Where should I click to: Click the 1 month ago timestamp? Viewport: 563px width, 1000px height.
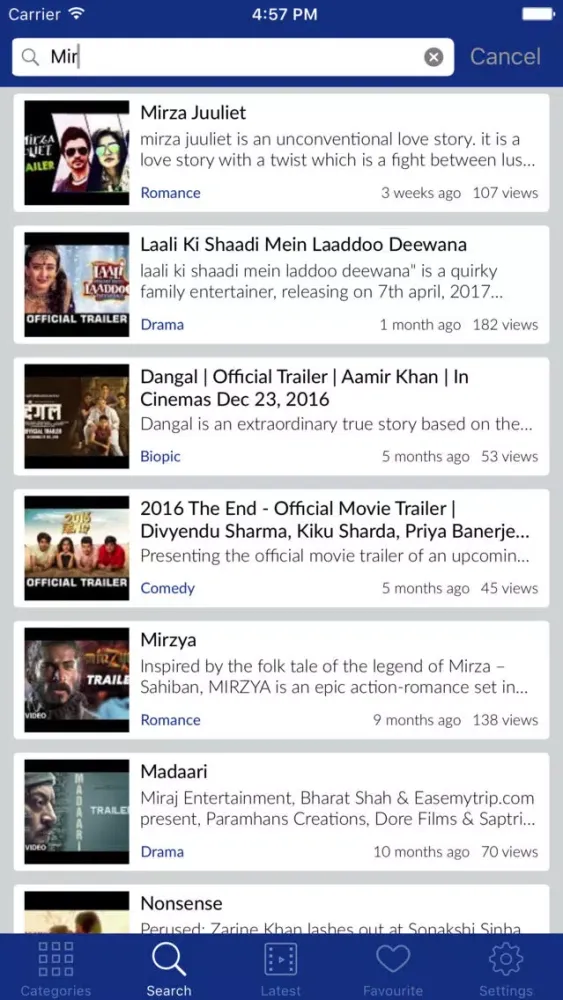pos(420,325)
